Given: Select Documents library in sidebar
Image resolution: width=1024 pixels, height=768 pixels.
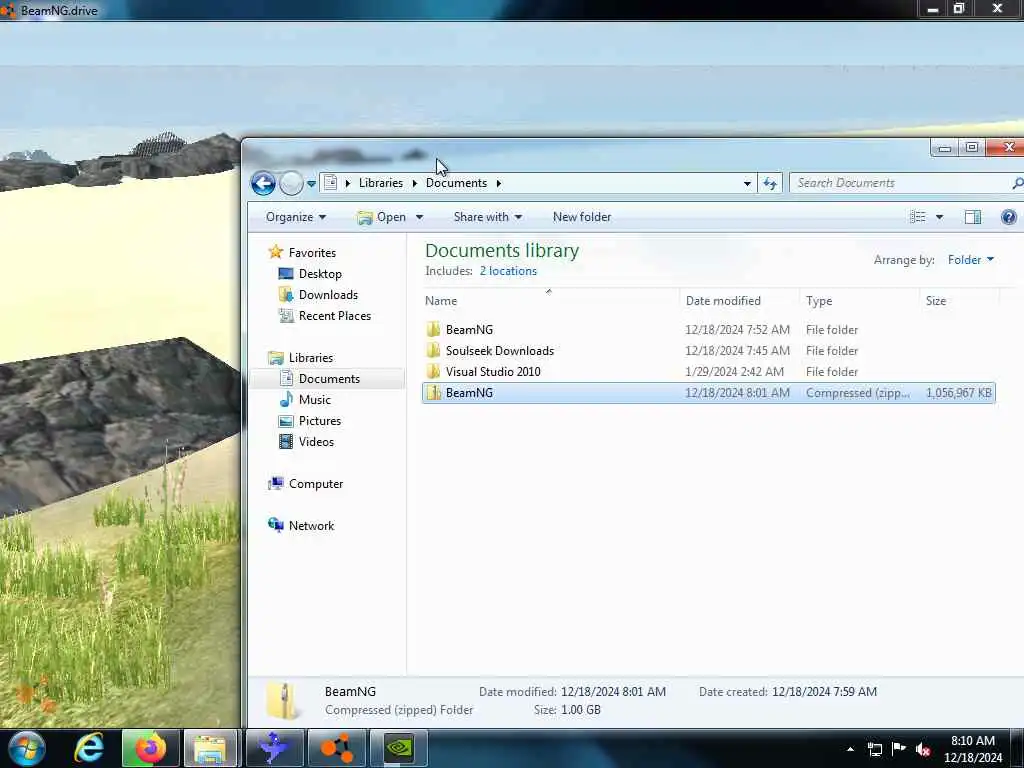Looking at the screenshot, I should tap(329, 379).
